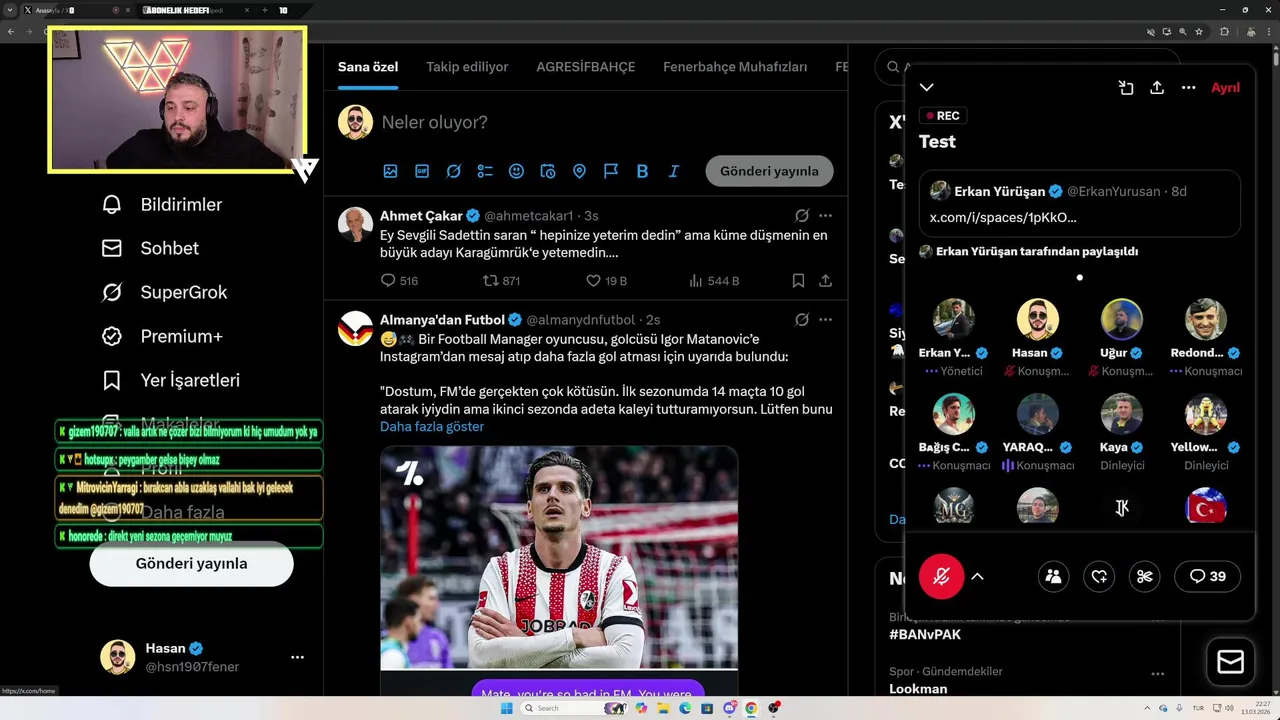The image size is (1280, 720).
Task: Expand microphone options caret
Action: pos(978,576)
